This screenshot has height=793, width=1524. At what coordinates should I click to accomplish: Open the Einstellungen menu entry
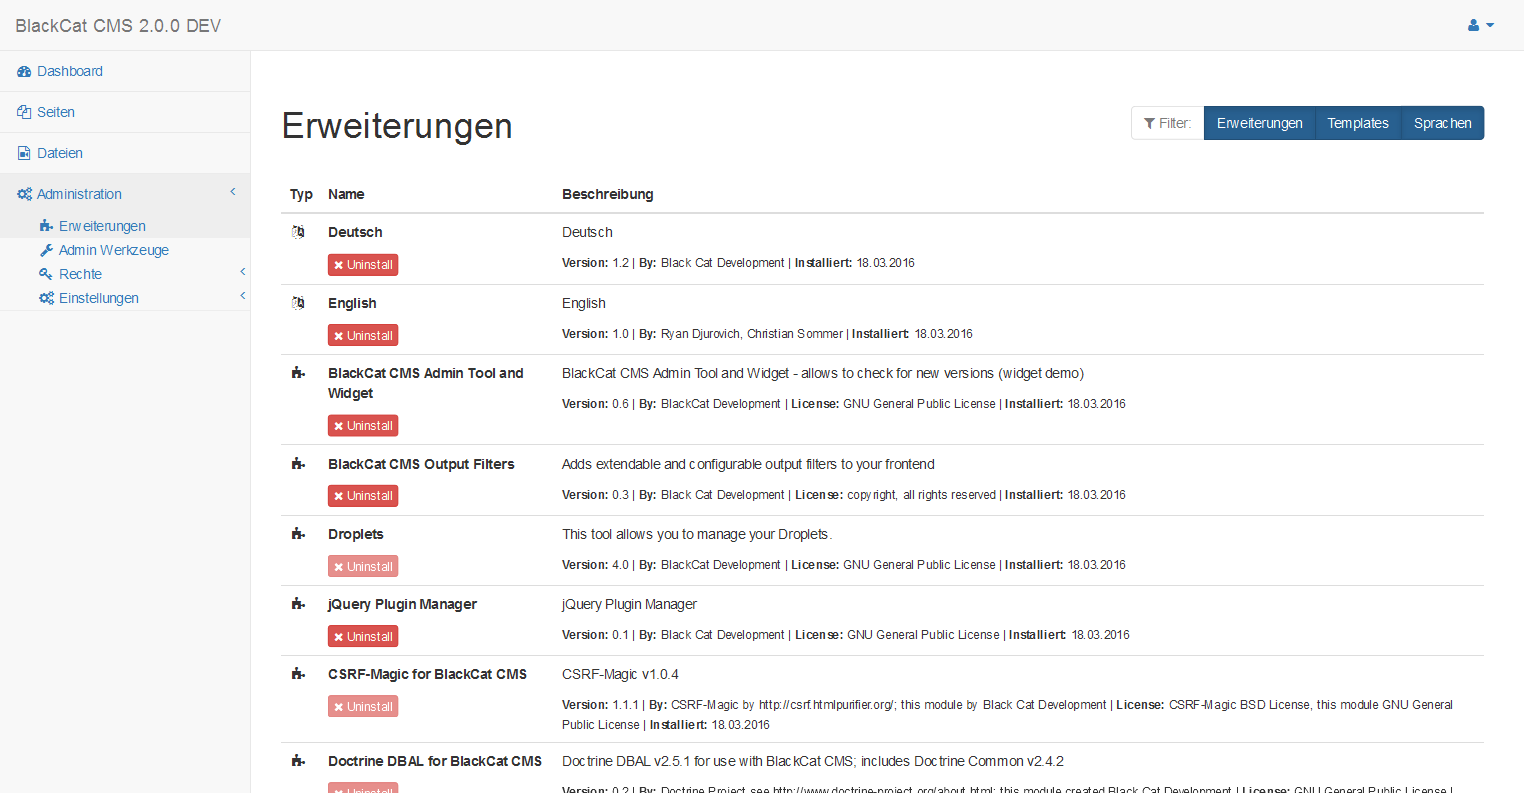[99, 298]
